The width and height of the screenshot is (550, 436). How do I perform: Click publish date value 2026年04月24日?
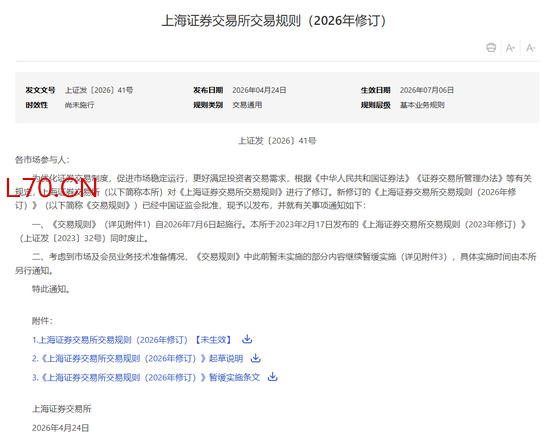coord(259,90)
